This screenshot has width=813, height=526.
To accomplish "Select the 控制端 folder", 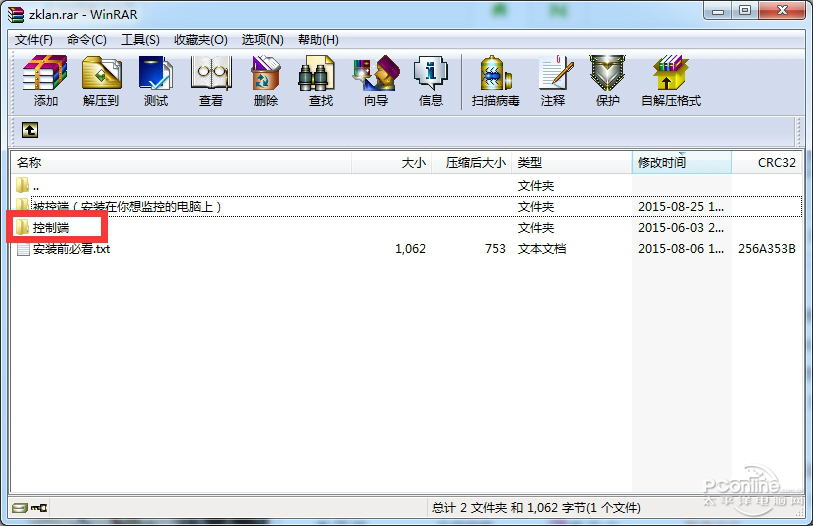I will click(x=51, y=228).
